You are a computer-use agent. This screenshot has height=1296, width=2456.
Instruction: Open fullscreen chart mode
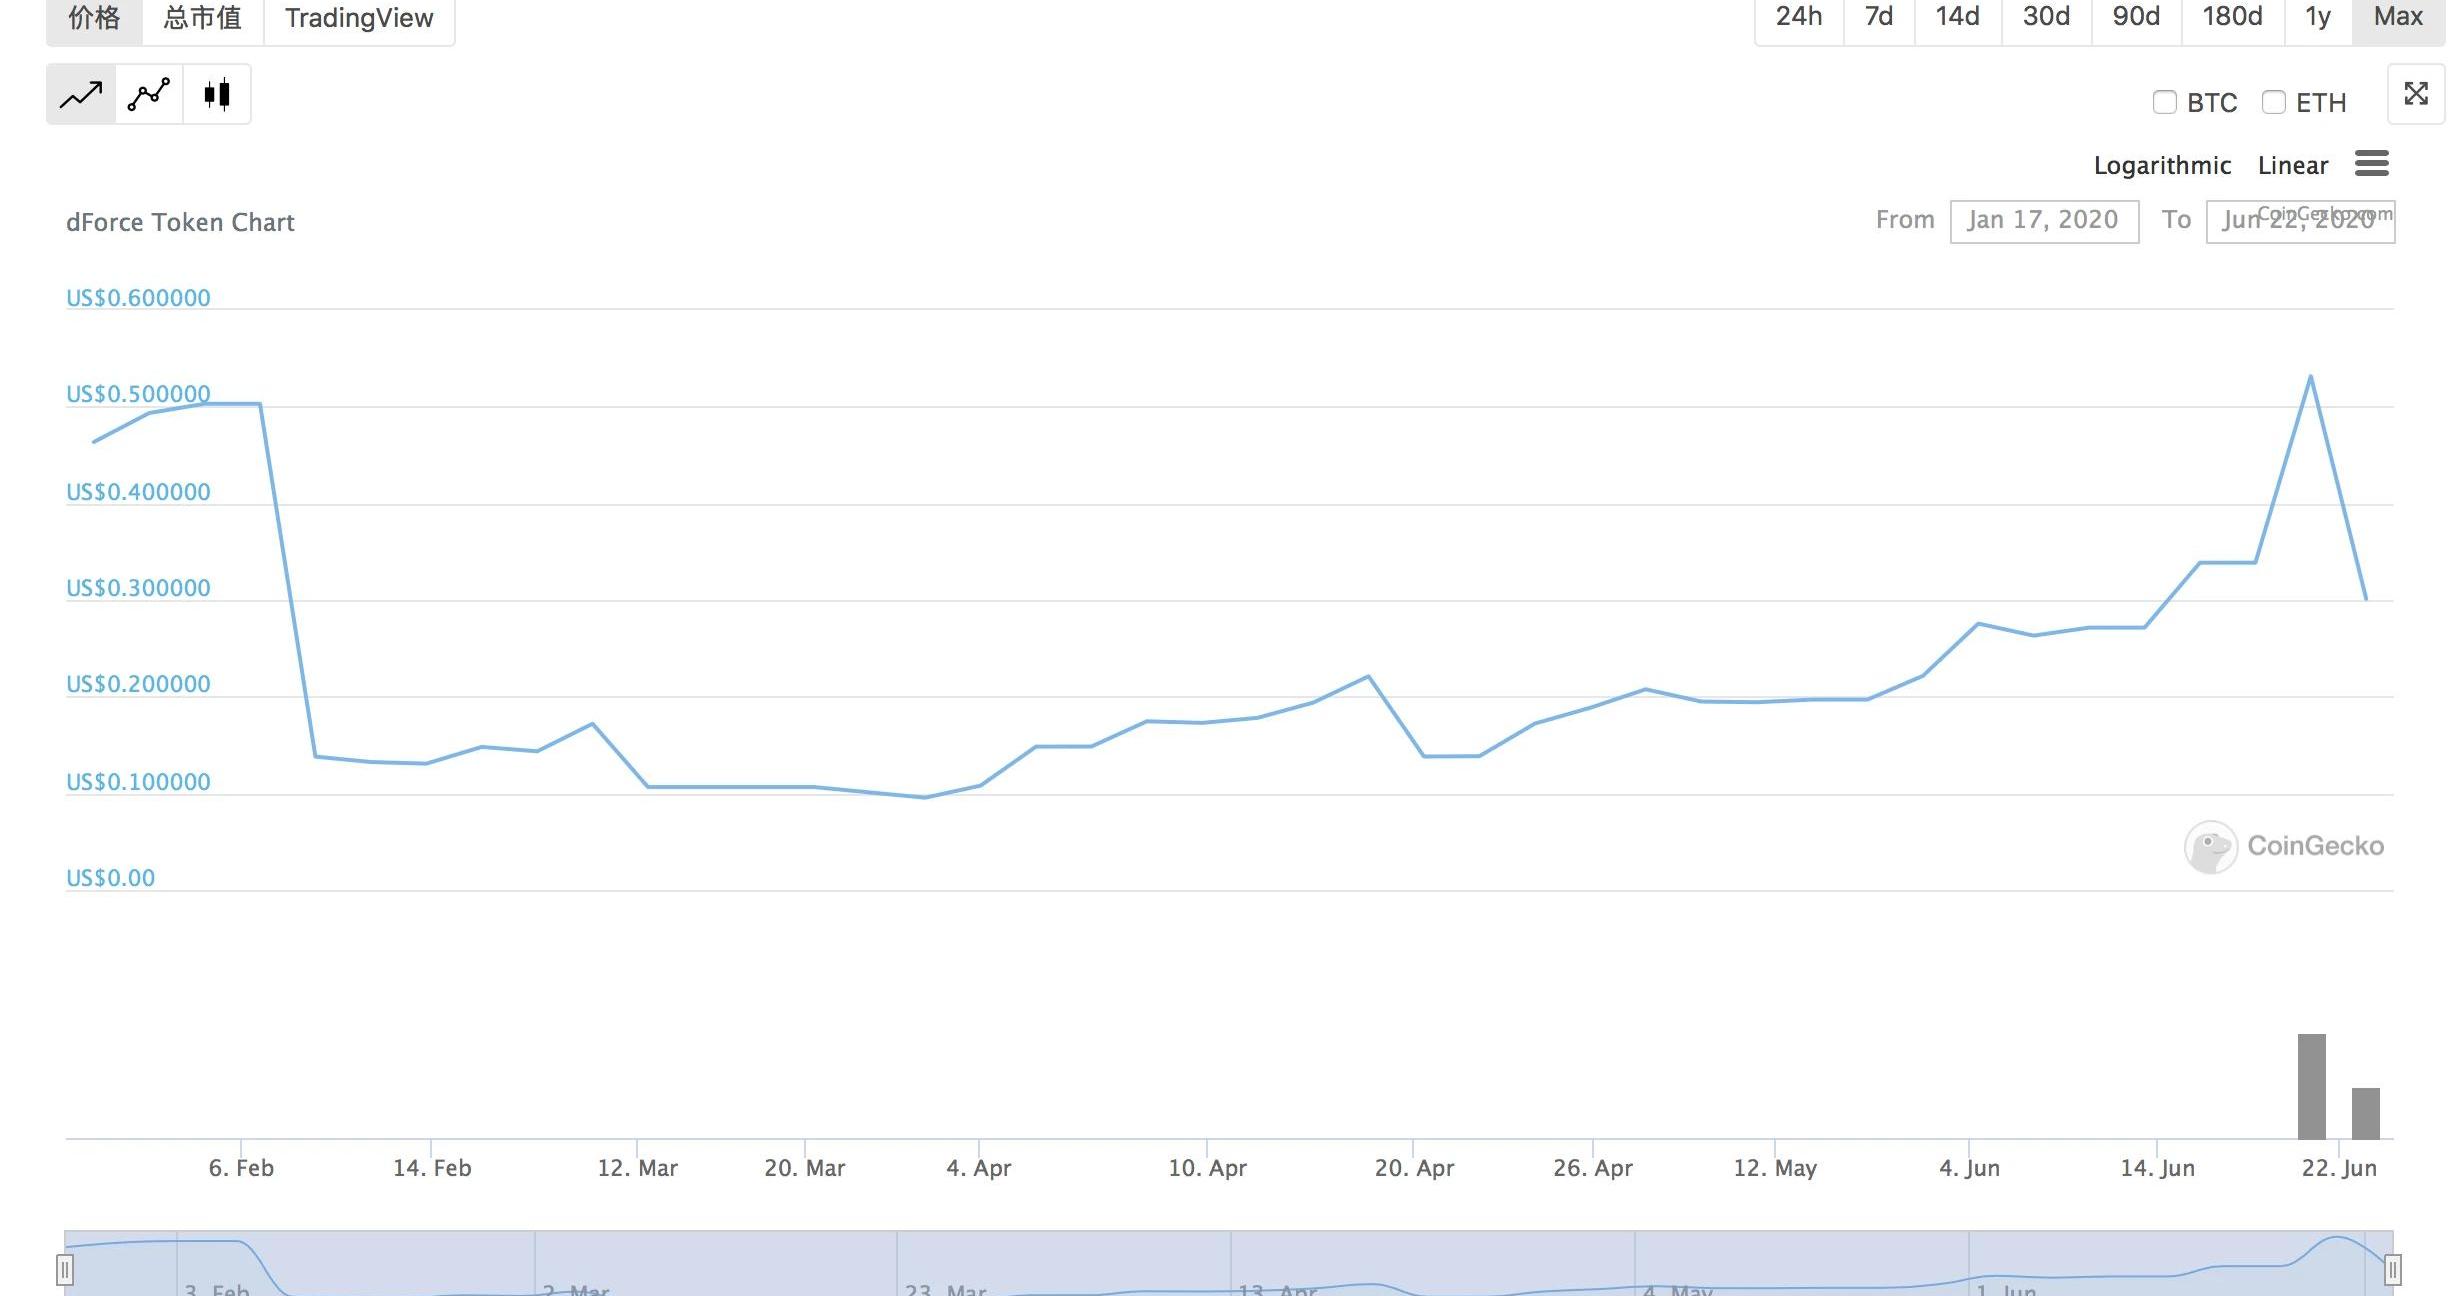coord(2416,94)
